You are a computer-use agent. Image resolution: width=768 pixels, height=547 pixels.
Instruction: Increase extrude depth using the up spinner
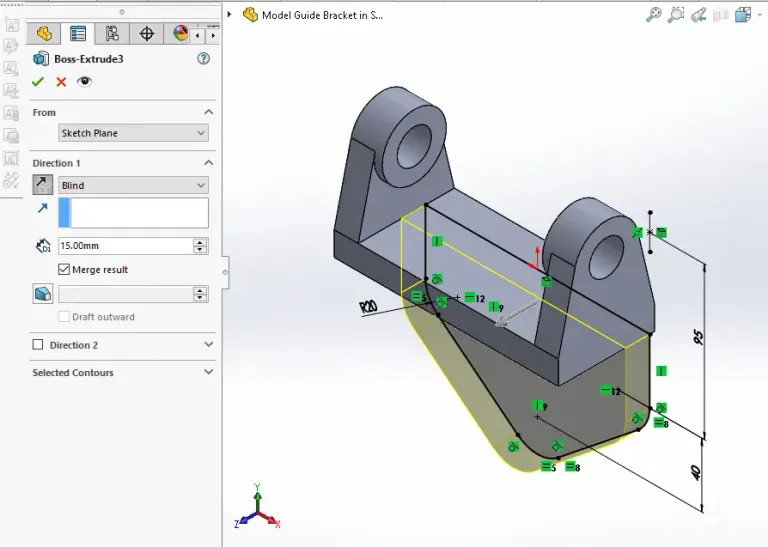click(x=201, y=242)
